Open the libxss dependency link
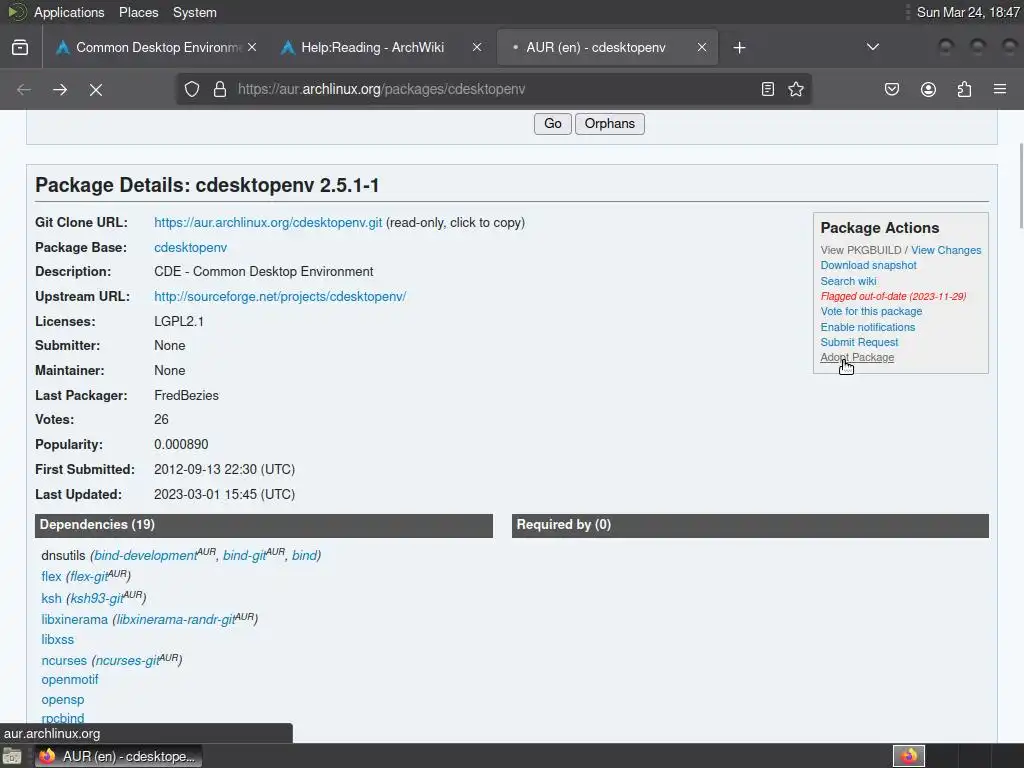The width and height of the screenshot is (1024, 768). (x=57, y=640)
